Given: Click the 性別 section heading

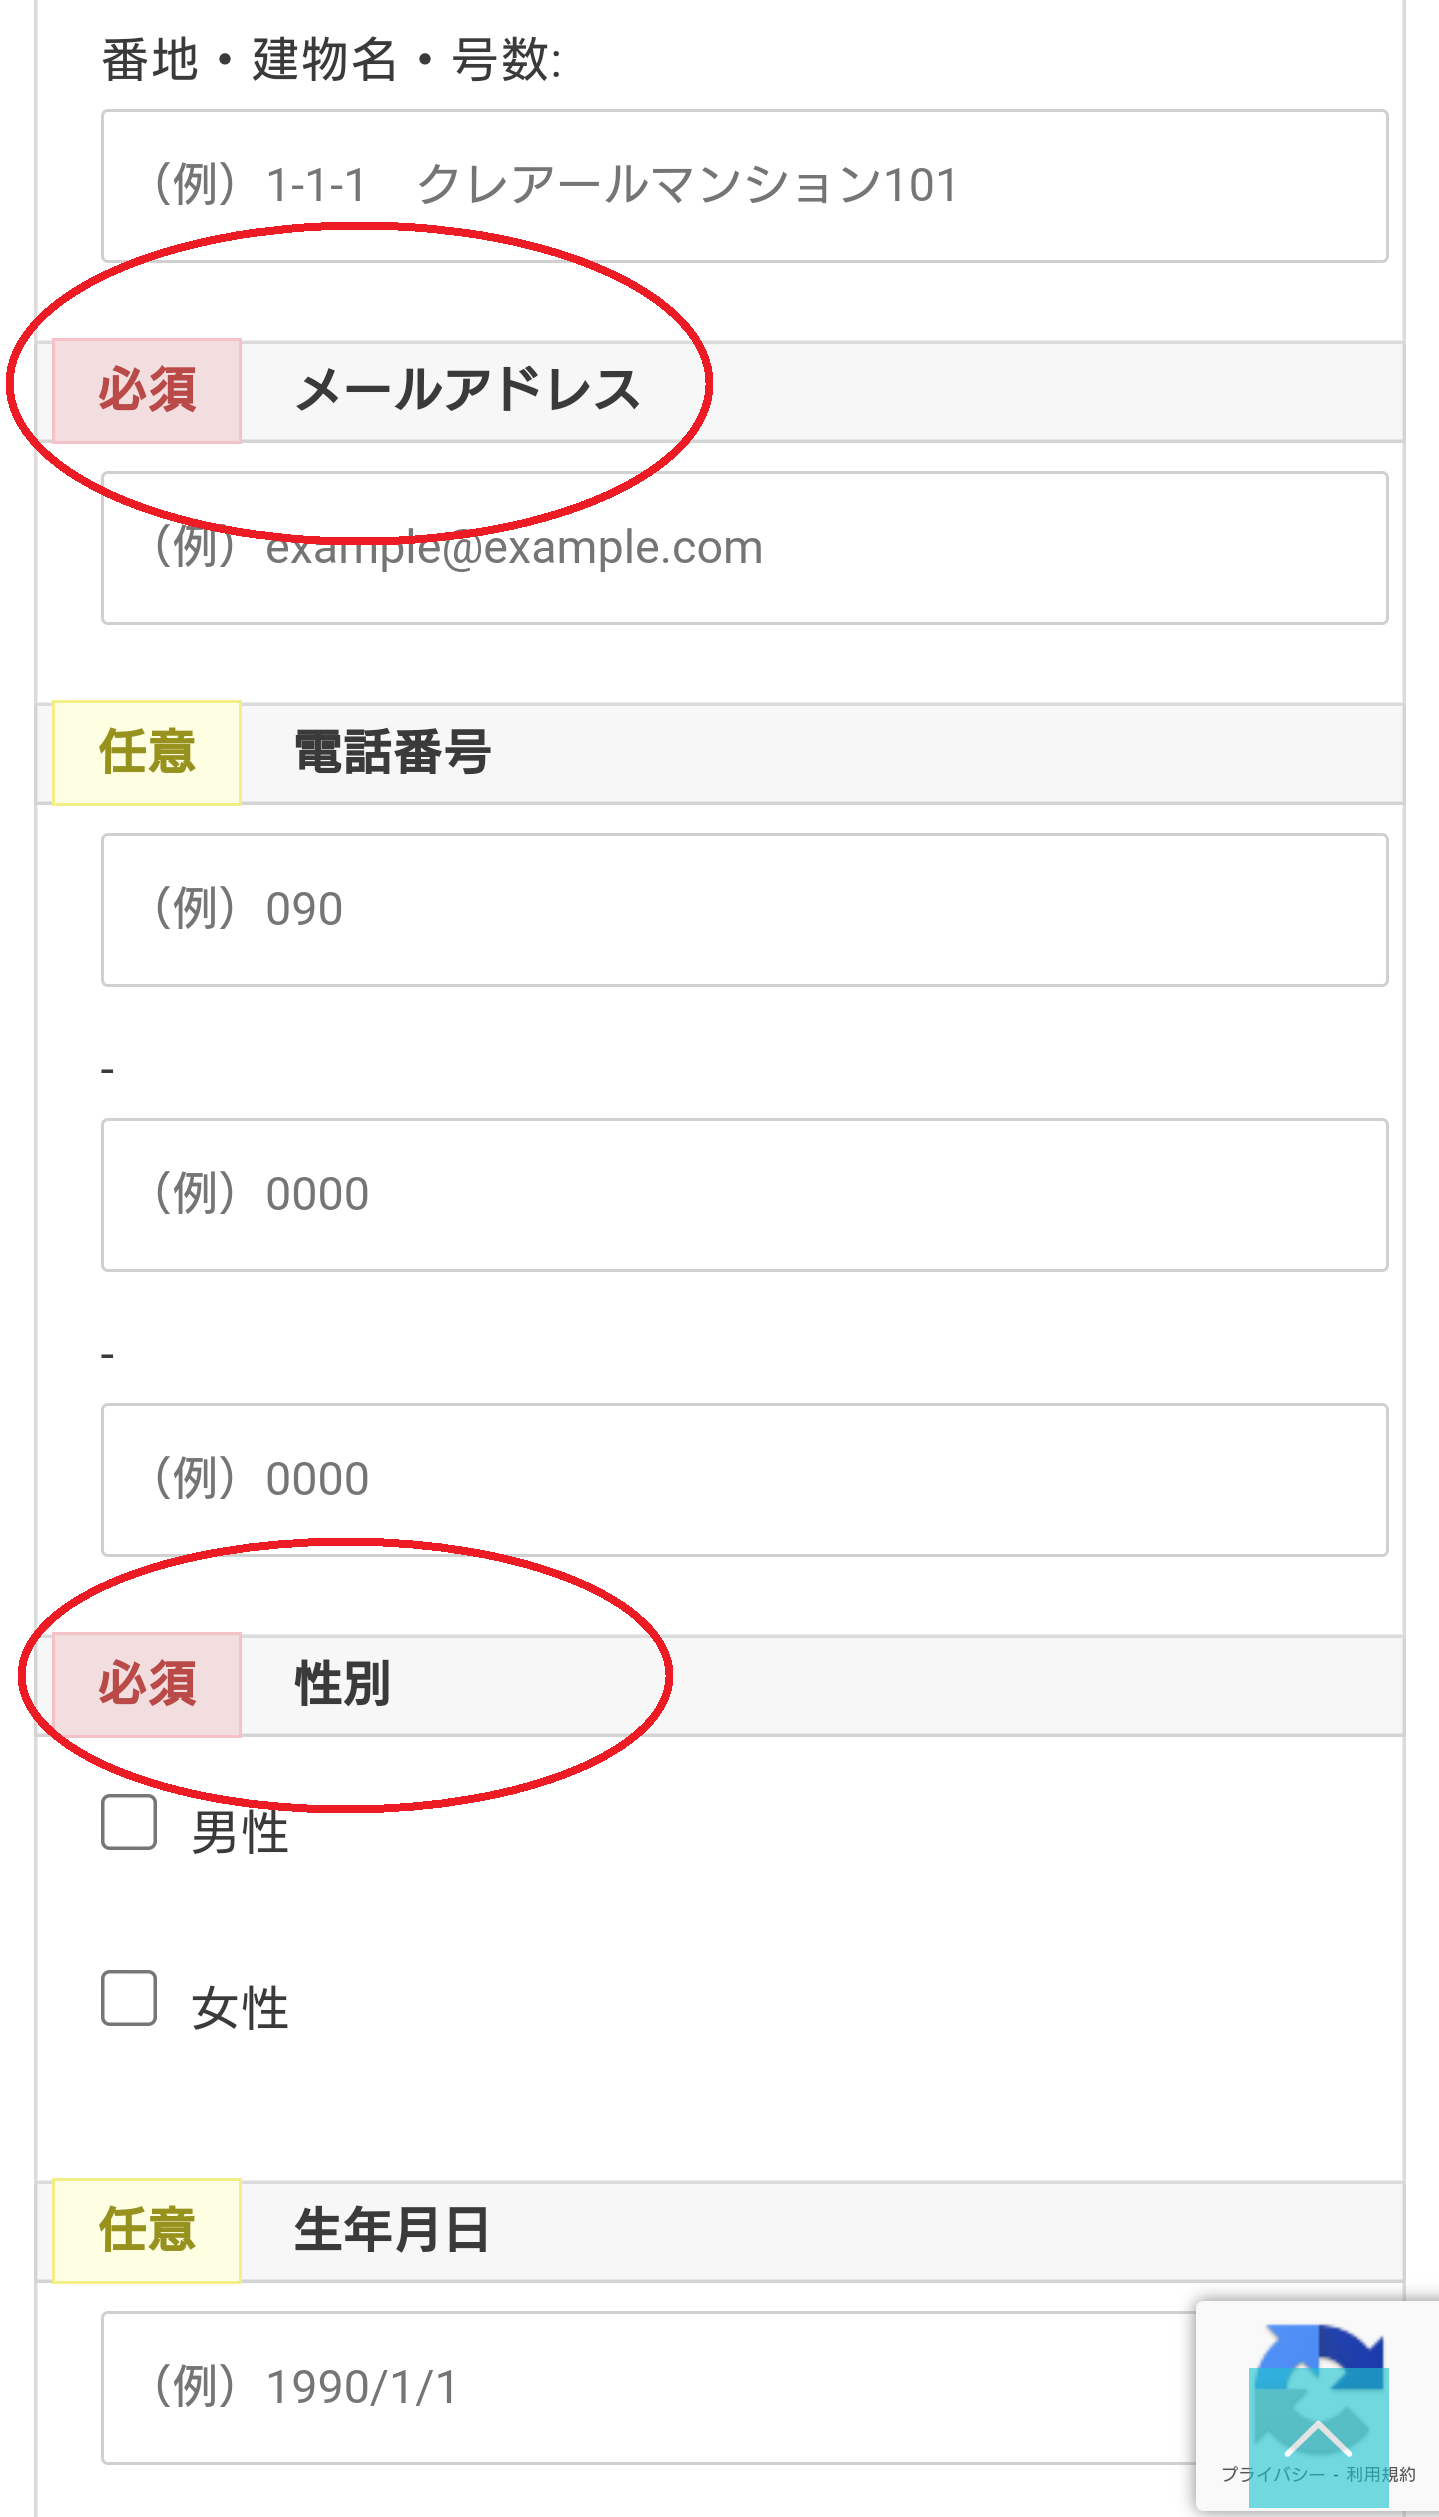Looking at the screenshot, I should click(343, 1684).
